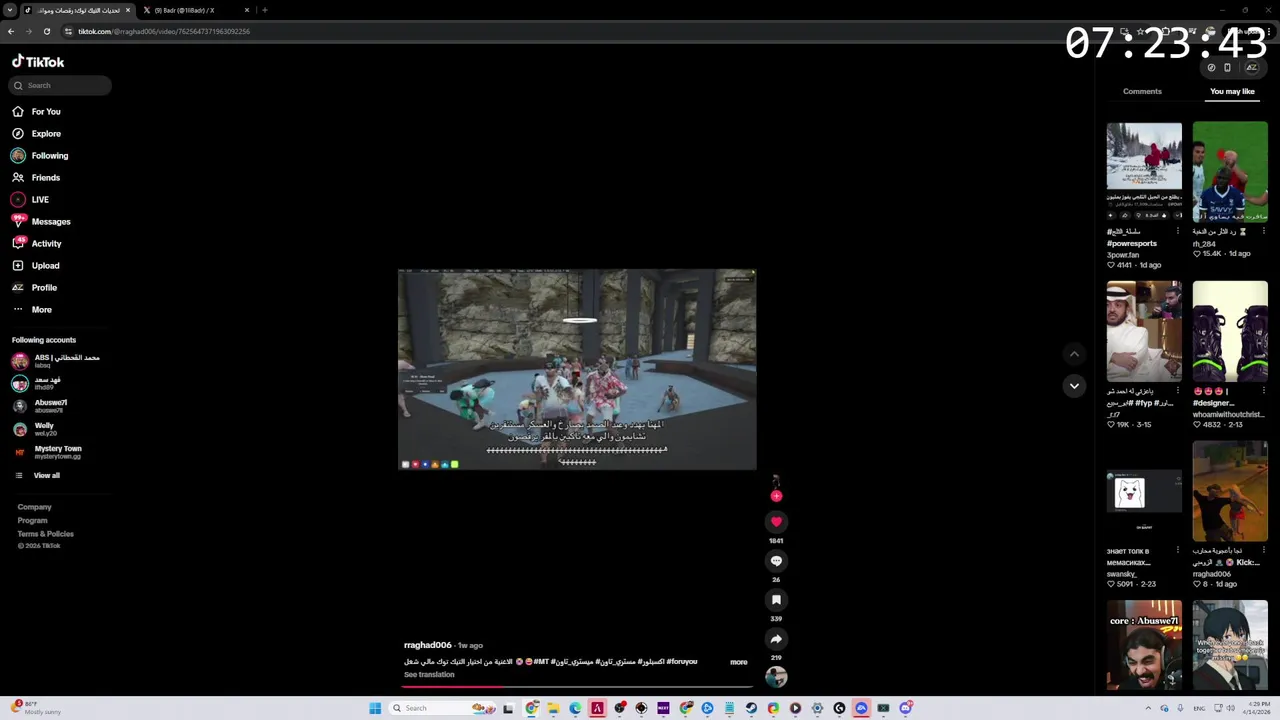Like the video with heart icon
This screenshot has height=720, width=1280.
[776, 521]
